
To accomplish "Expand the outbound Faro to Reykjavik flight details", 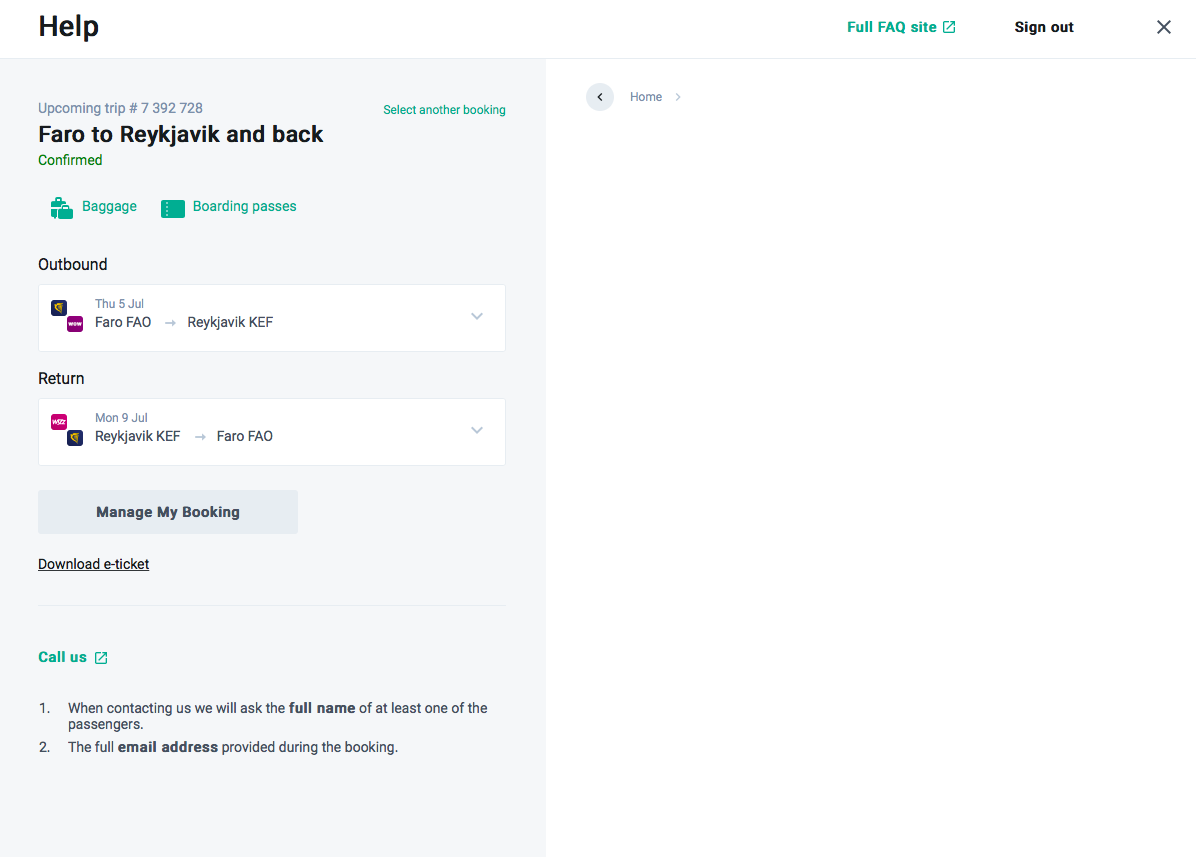I will pos(477,316).
